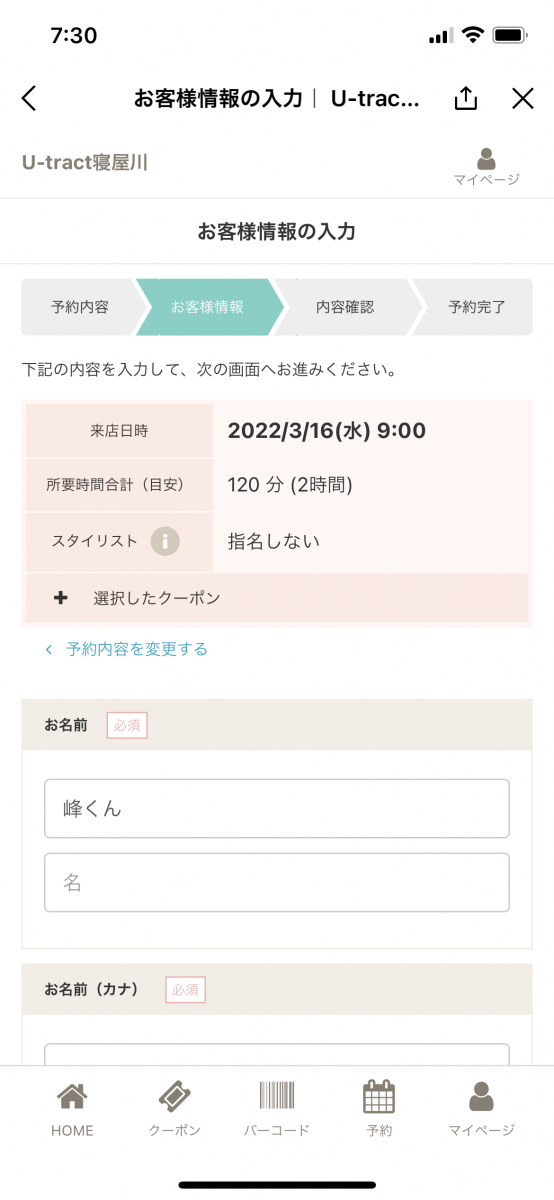Select the 予約内容 step tab
This screenshot has height=1200, width=554.
point(80,307)
